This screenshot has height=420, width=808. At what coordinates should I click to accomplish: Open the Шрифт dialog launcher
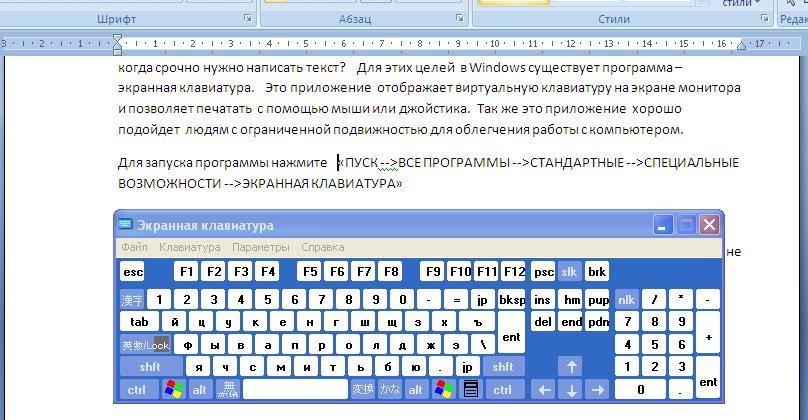click(248, 19)
